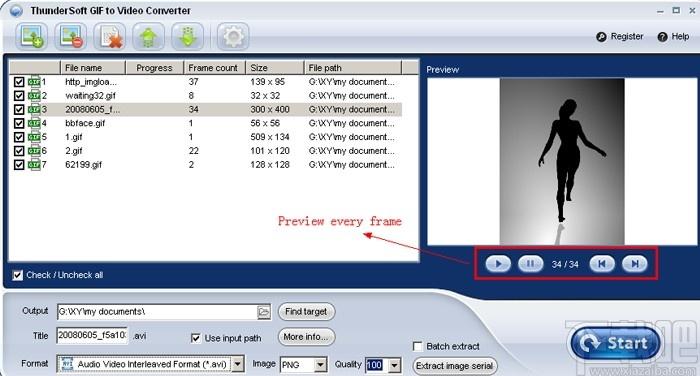Screen dimensions: 700x376
Task: Open the Image type PNG dropdown
Action: pos(321,365)
